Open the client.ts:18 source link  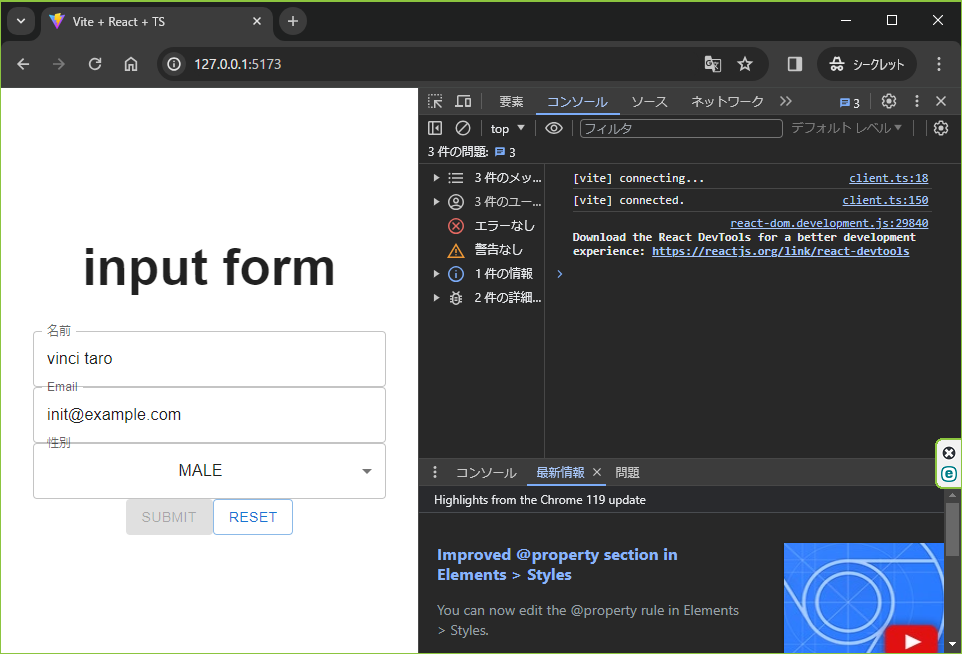(x=888, y=178)
